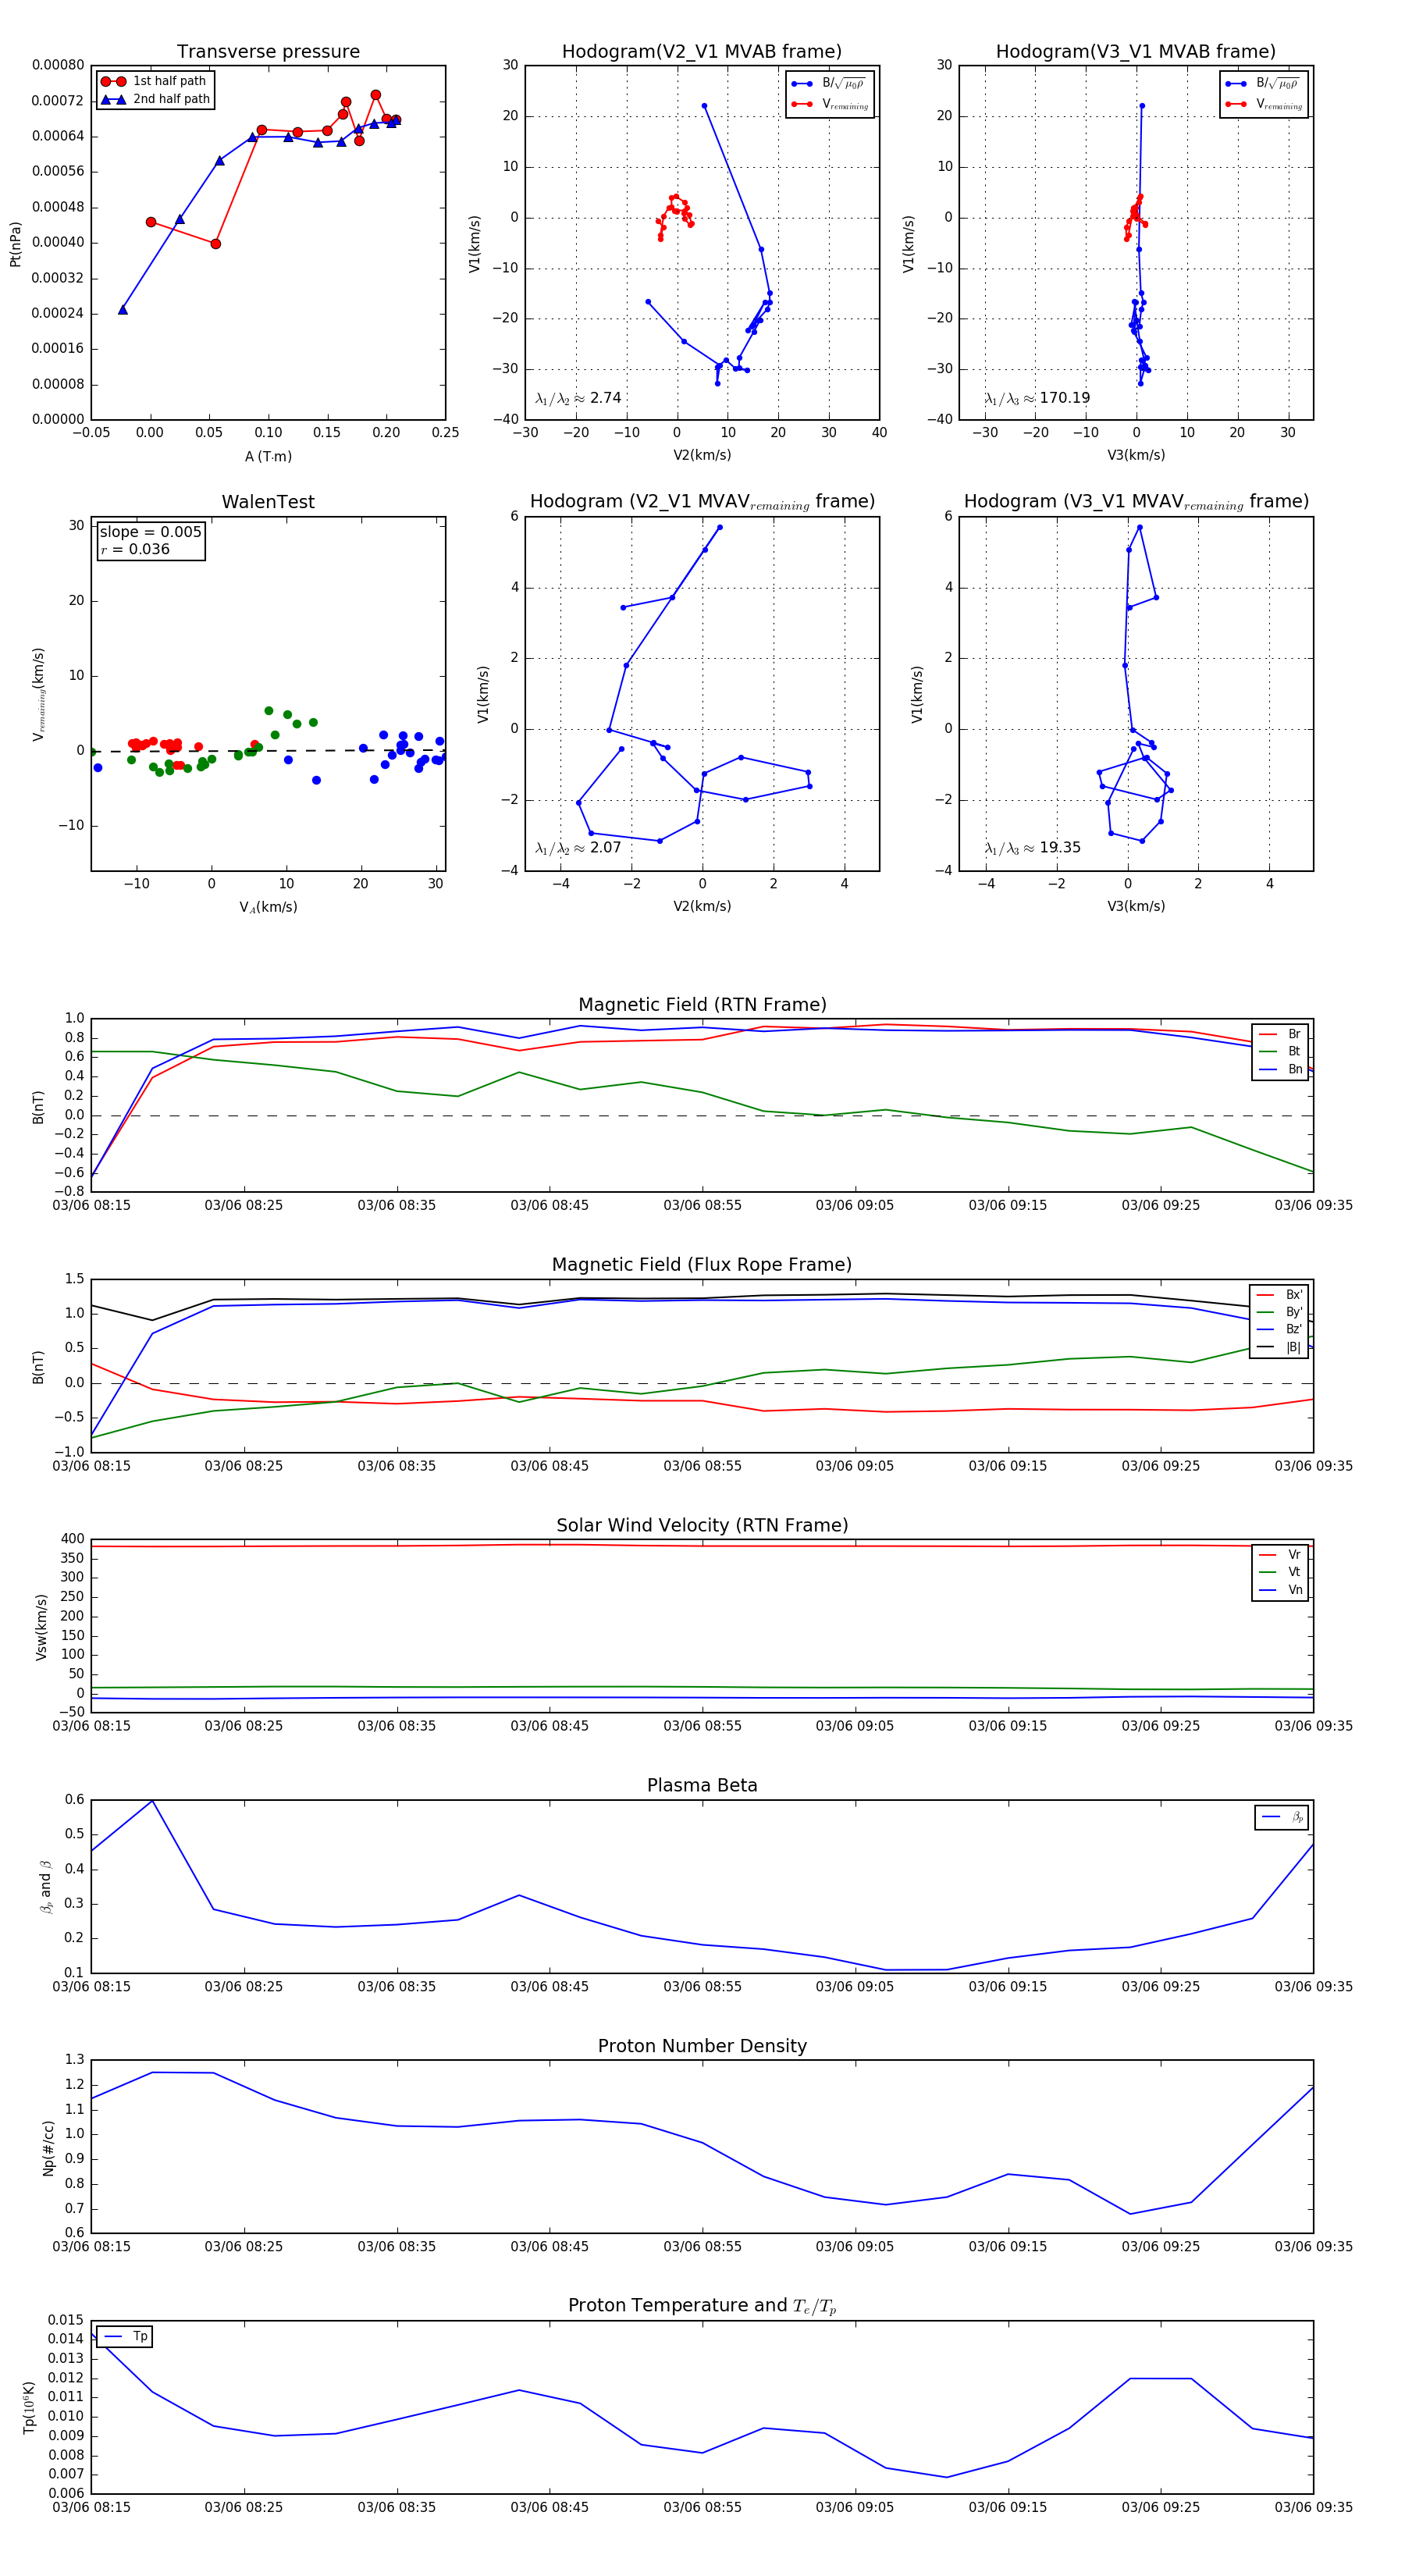Image resolution: width=1405 pixels, height=2576 pixels.
Task: Click the 'Br' legend entry
Action: point(1280,1034)
